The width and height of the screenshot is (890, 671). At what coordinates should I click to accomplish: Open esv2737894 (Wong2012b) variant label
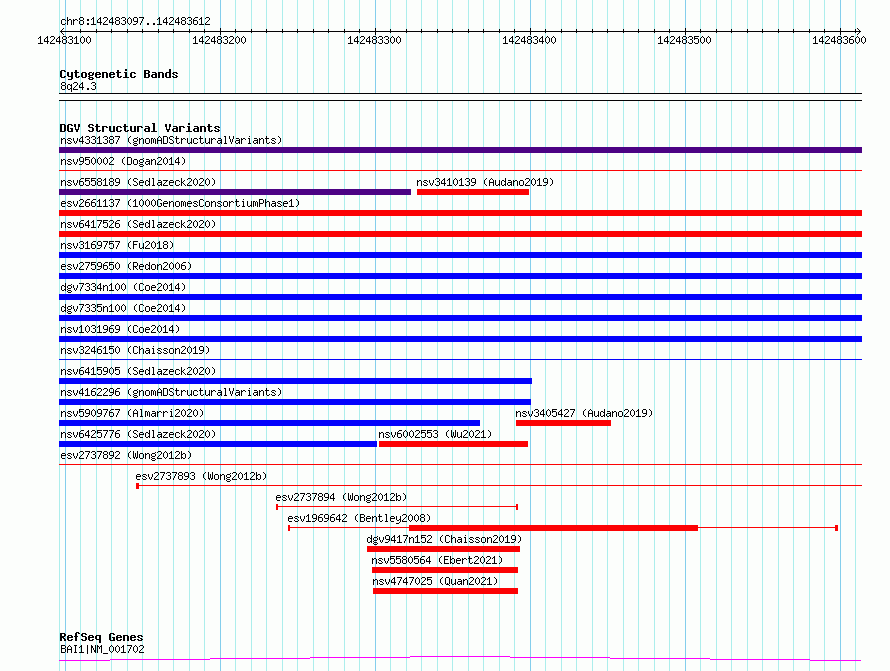[x=341, y=497]
